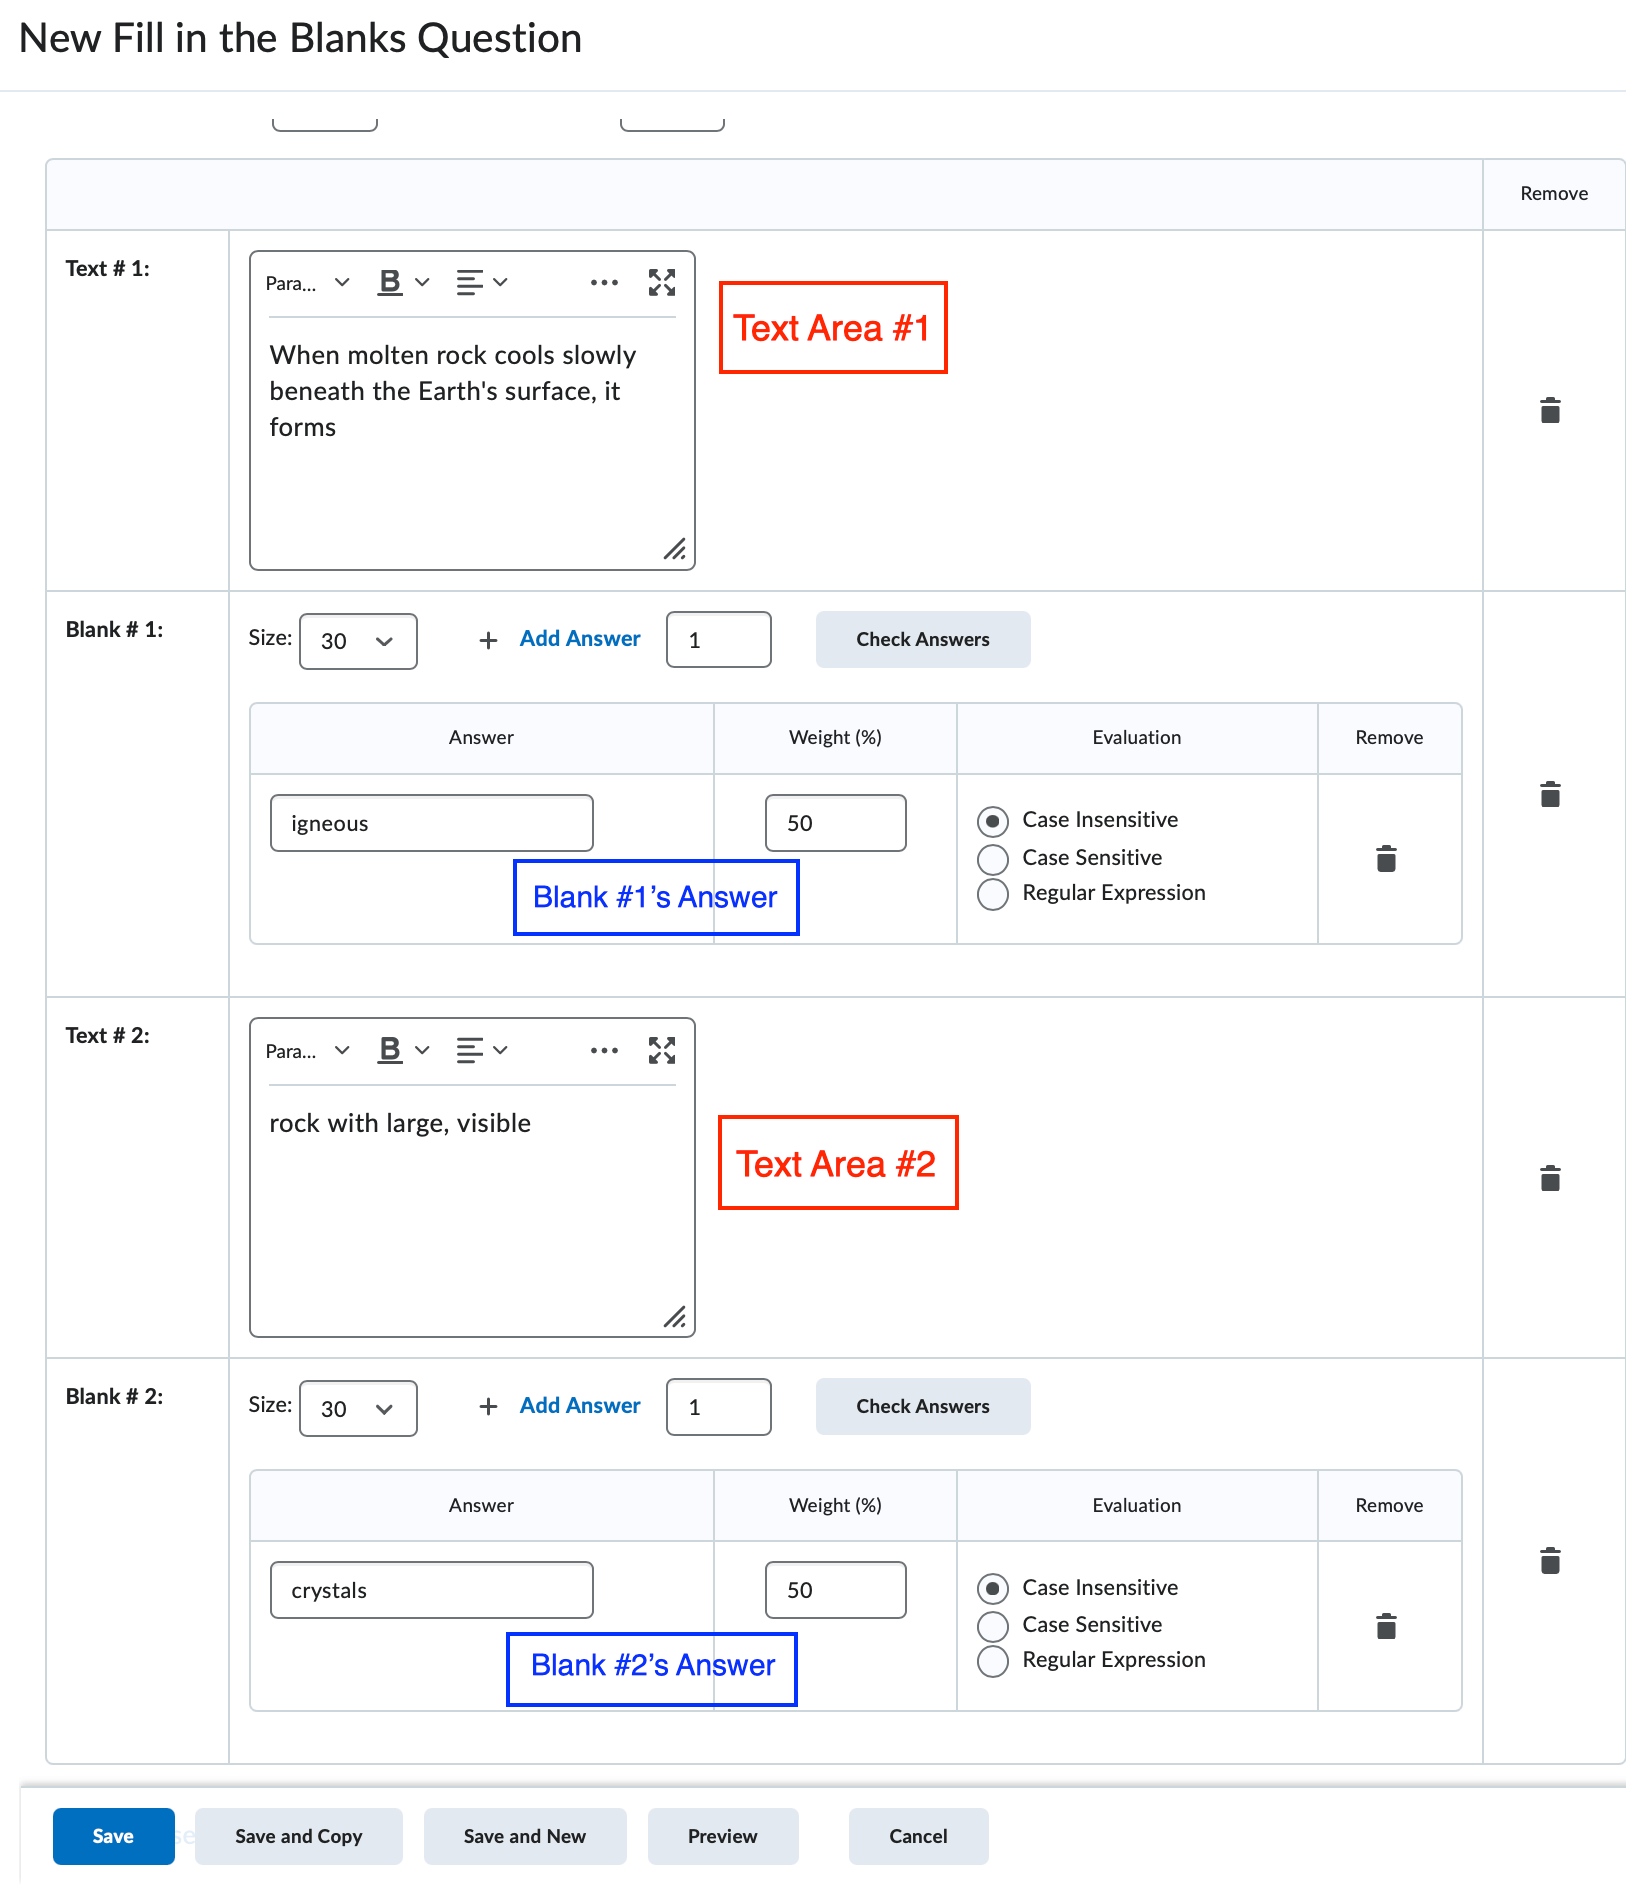Delete the Text #1 row
1626x1902 pixels.
1550,410
